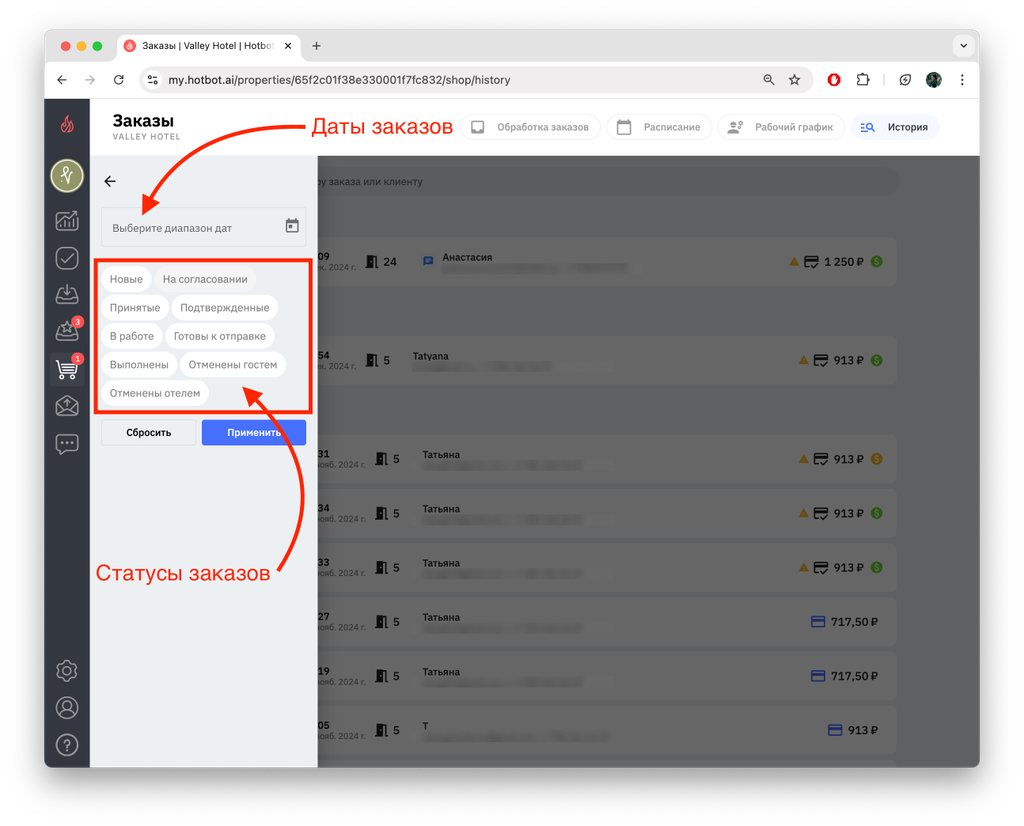Open the Opera-style red extension icon

tap(834, 80)
